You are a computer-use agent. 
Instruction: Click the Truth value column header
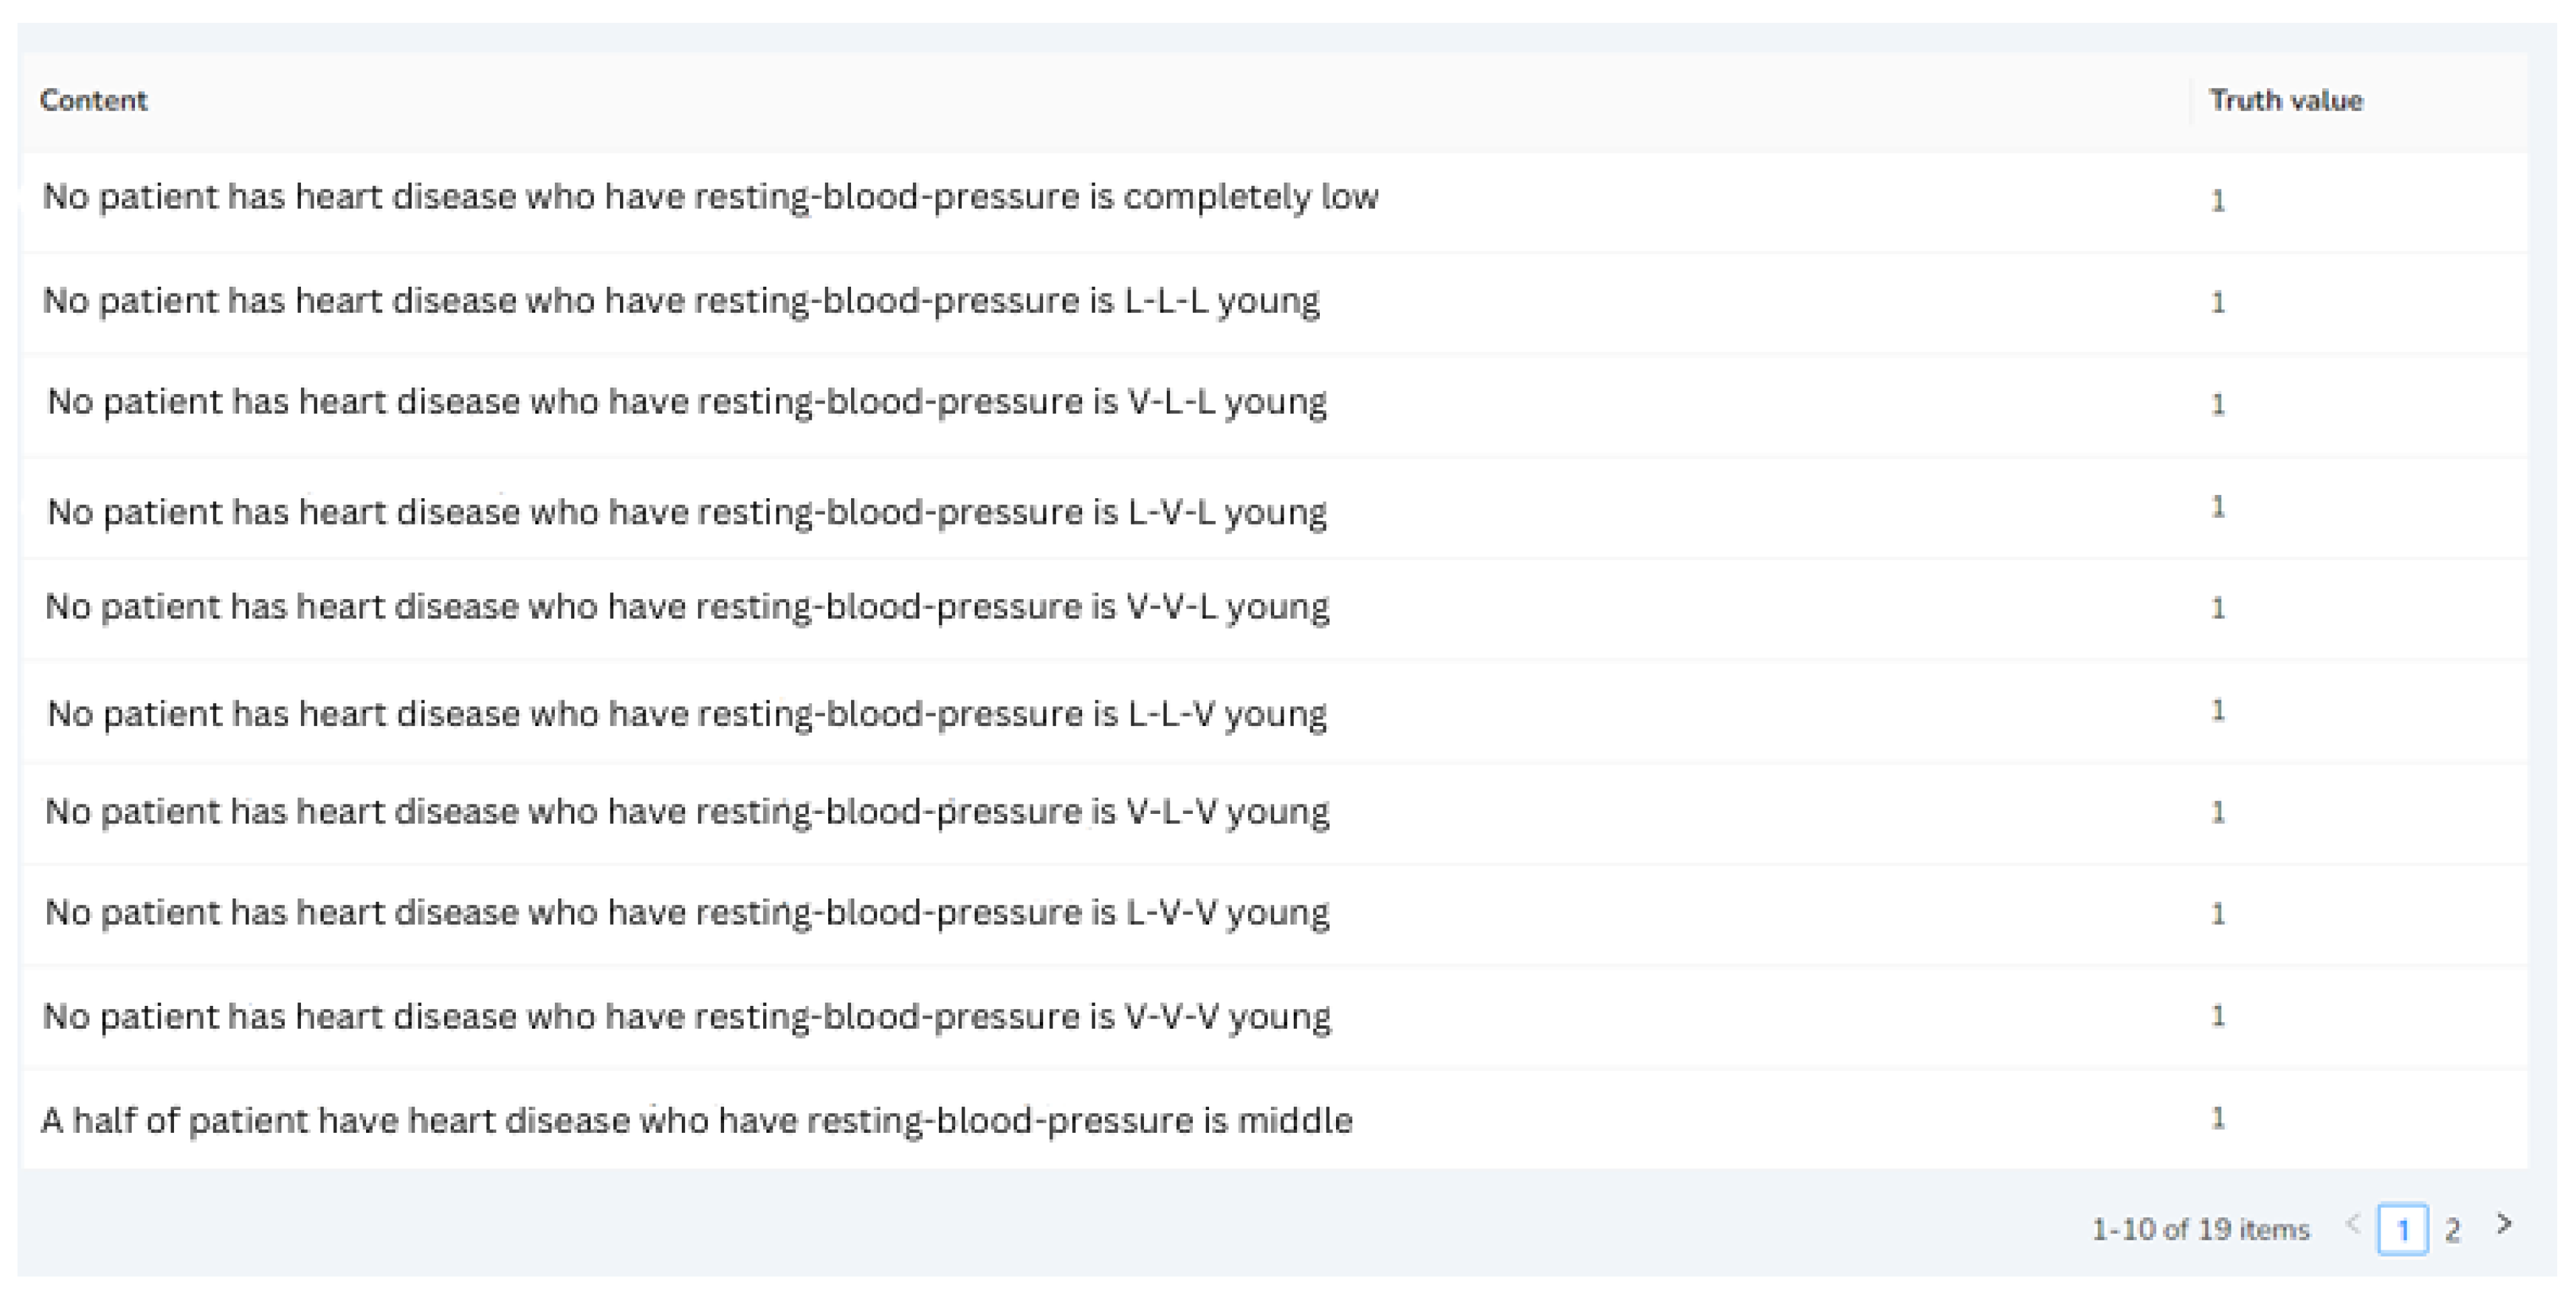[2285, 100]
